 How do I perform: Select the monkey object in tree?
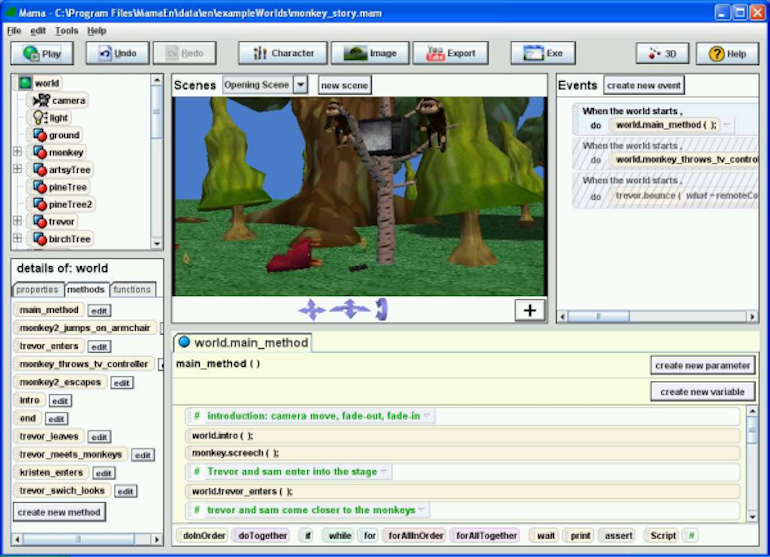point(58,152)
